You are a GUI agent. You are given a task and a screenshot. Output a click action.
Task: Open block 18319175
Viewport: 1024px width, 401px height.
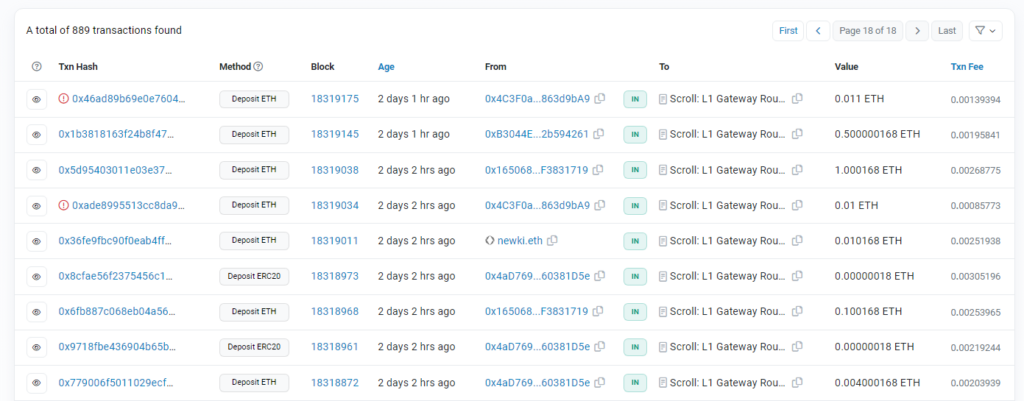[334, 99]
